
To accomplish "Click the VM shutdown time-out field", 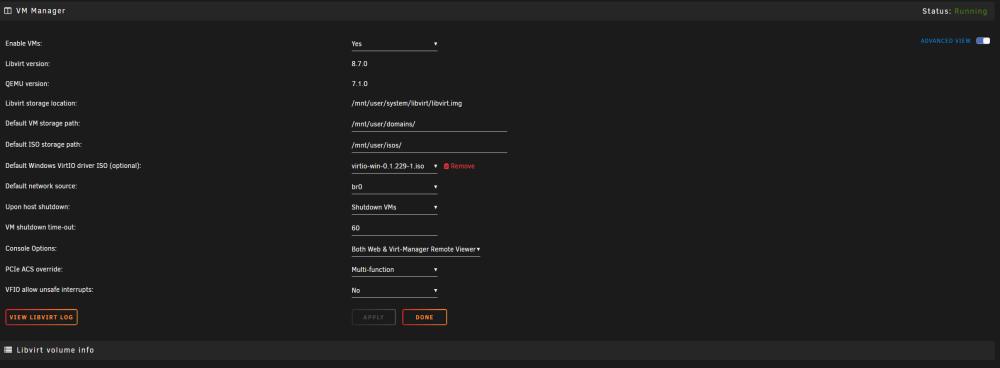I will tap(394, 228).
